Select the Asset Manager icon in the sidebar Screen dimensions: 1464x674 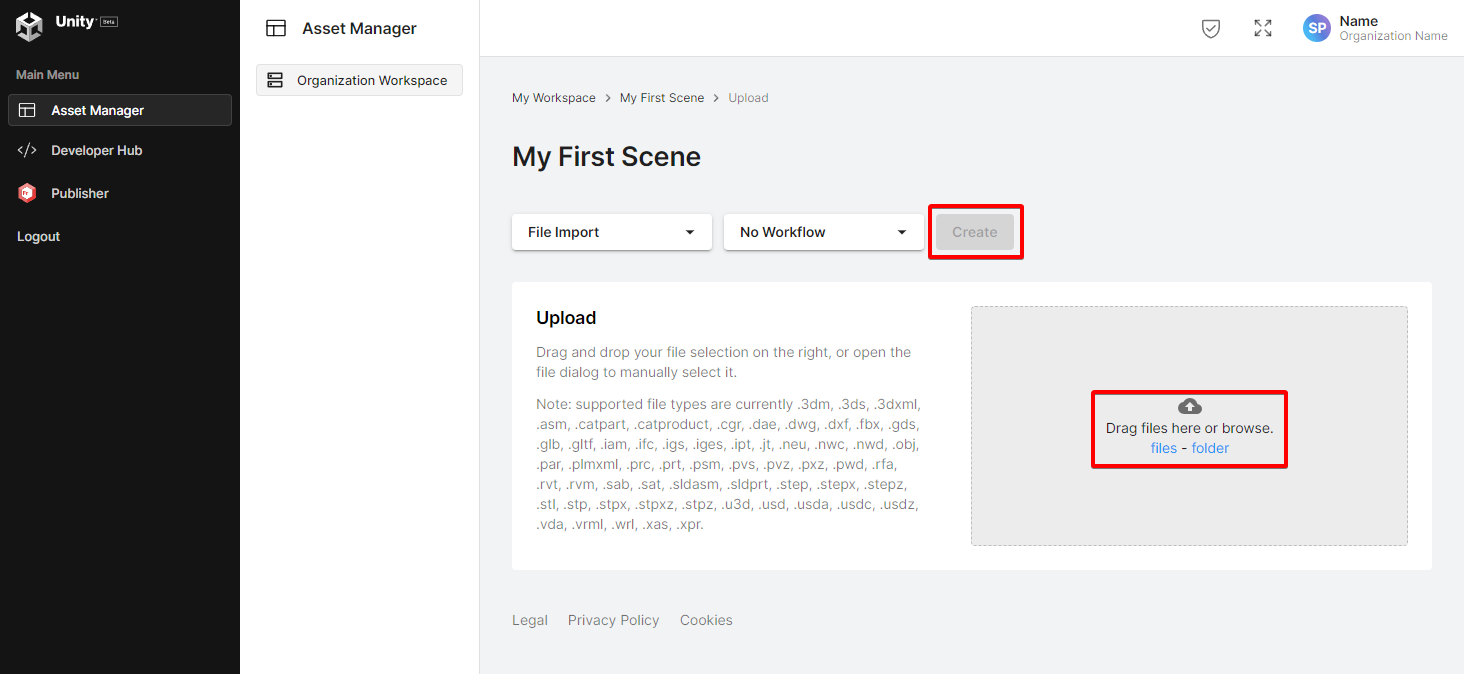(x=27, y=110)
